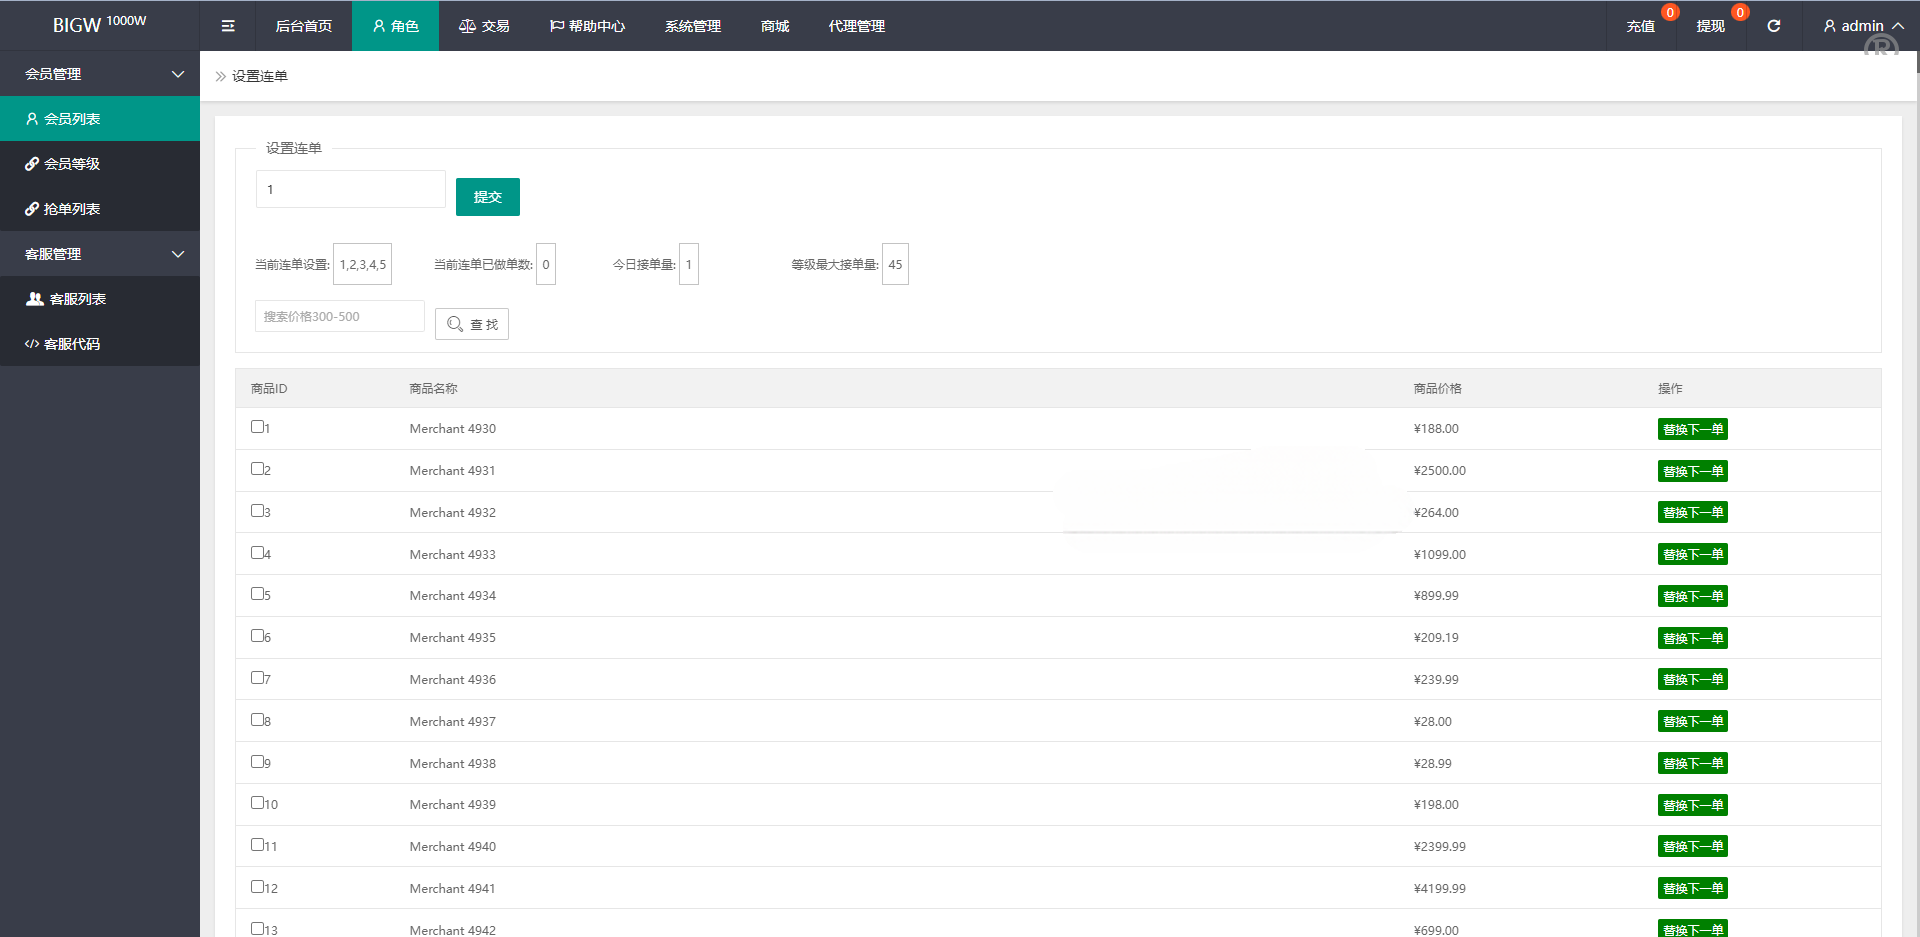1920x937 pixels.
Task: Check the checkbox for Merchant 4930
Action: [x=257, y=427]
